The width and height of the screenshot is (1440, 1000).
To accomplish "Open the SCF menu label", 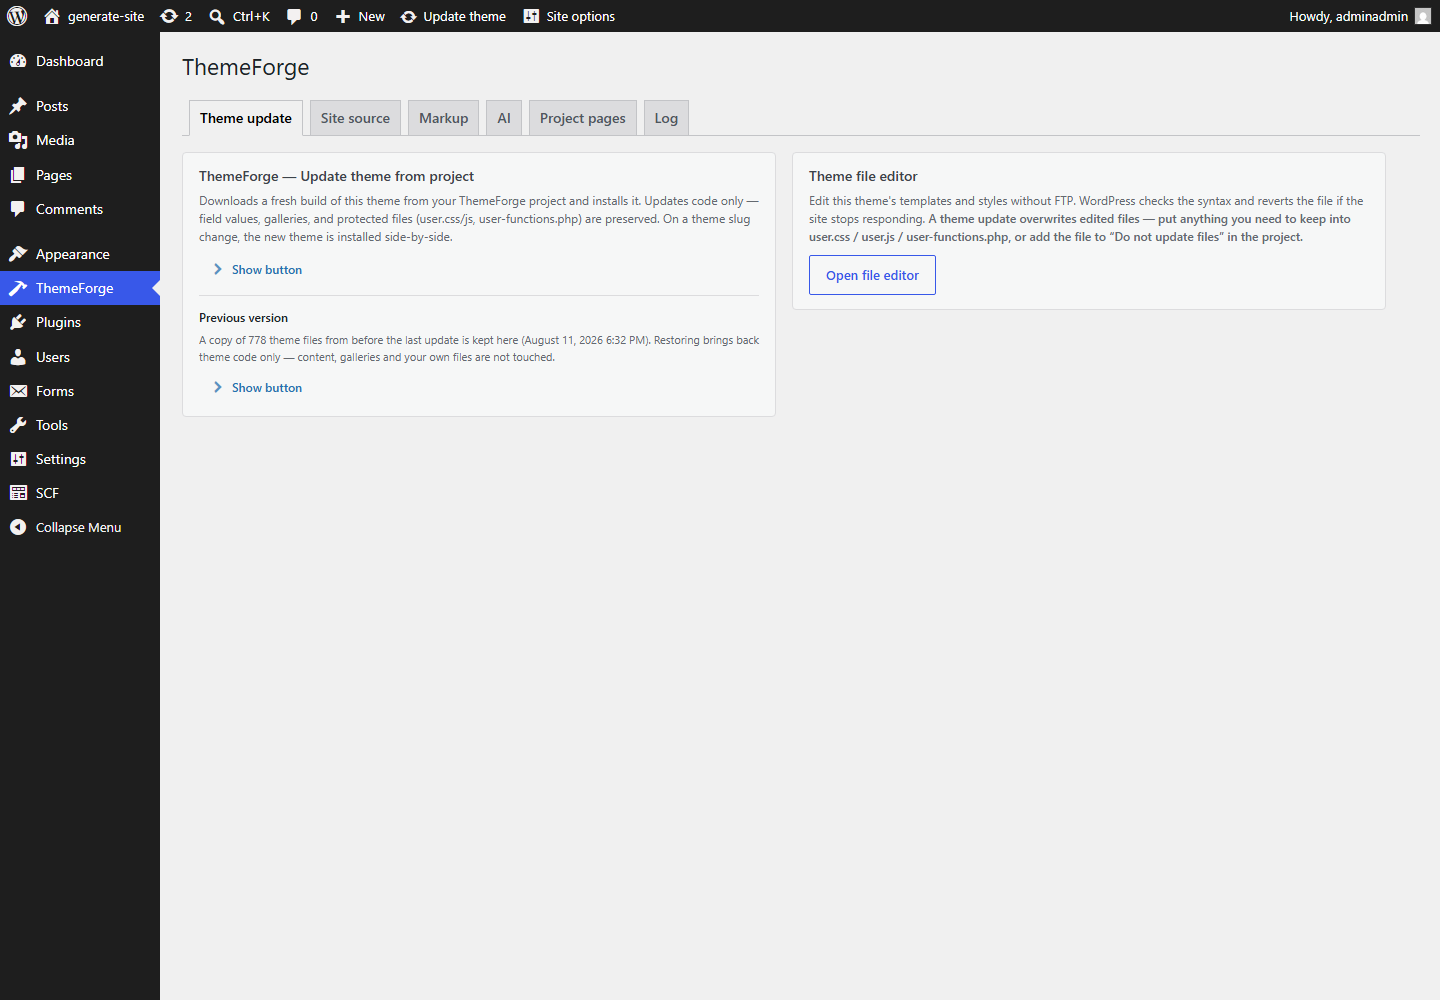I will click(47, 493).
